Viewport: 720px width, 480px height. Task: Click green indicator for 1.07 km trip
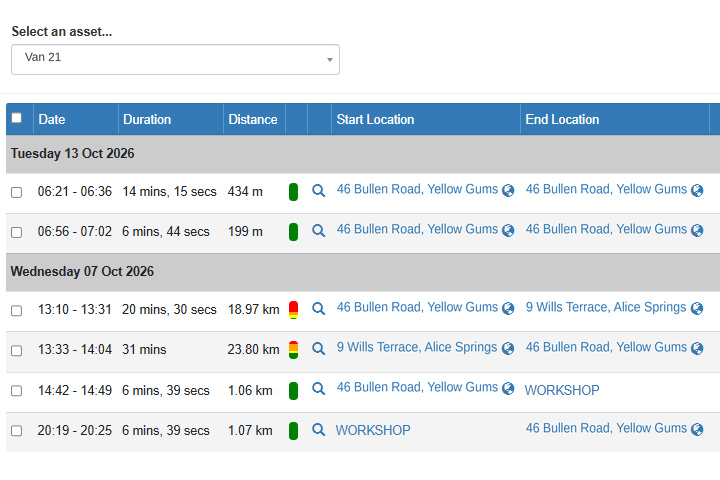[293, 431]
